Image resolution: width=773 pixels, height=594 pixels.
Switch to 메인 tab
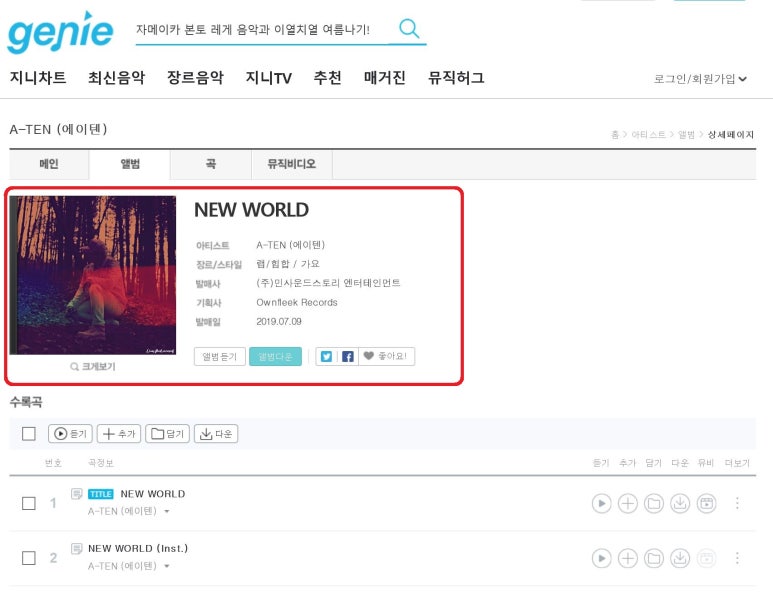(49, 164)
